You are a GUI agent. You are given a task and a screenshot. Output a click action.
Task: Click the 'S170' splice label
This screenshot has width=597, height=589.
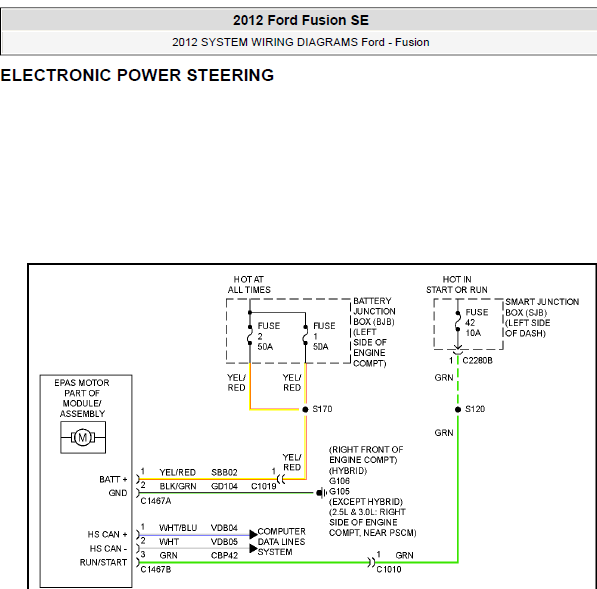click(322, 409)
